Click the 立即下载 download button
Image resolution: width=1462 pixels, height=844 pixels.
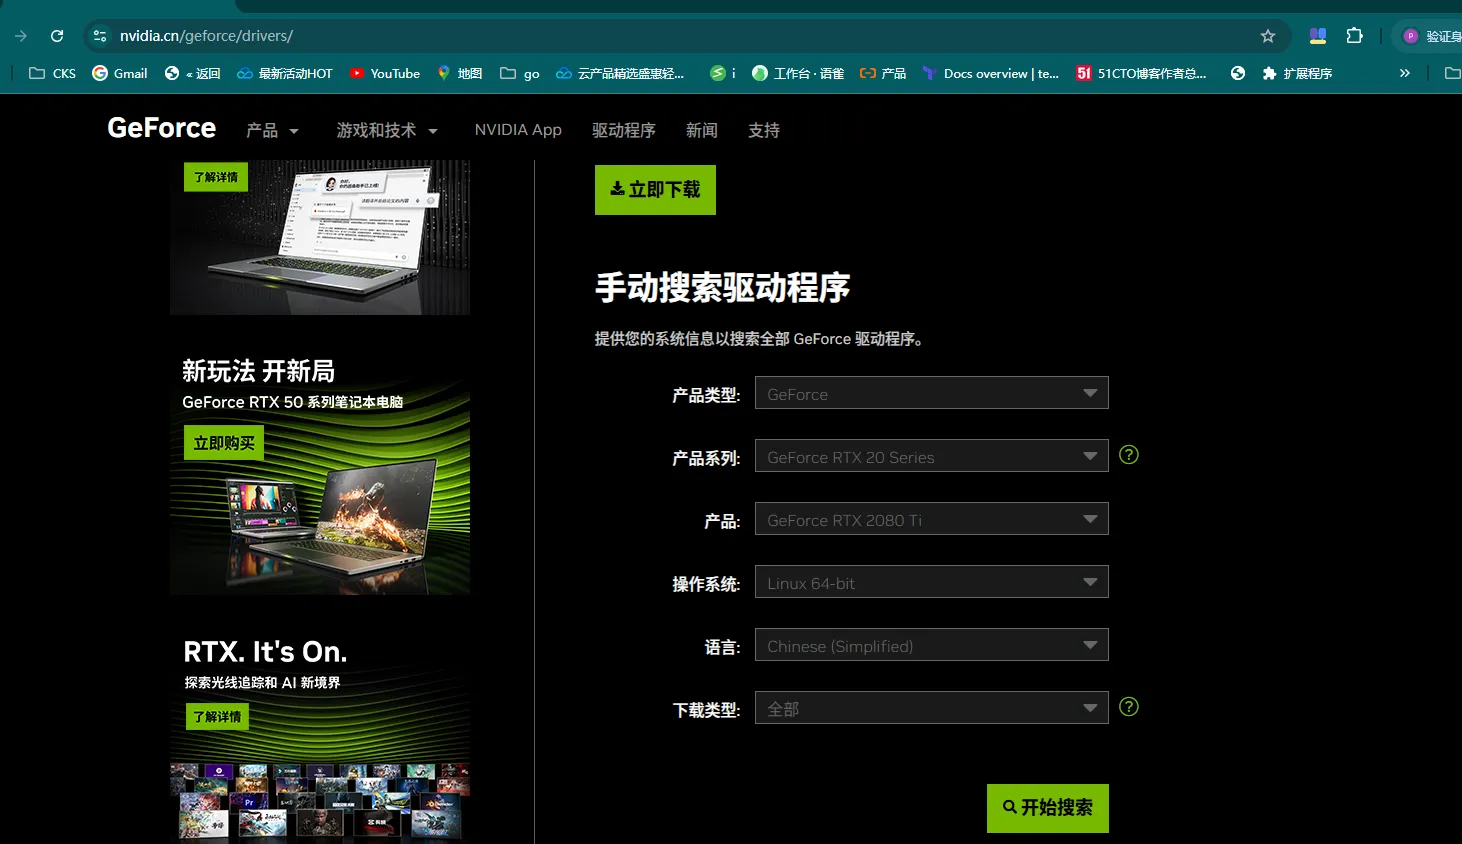pyautogui.click(x=655, y=190)
